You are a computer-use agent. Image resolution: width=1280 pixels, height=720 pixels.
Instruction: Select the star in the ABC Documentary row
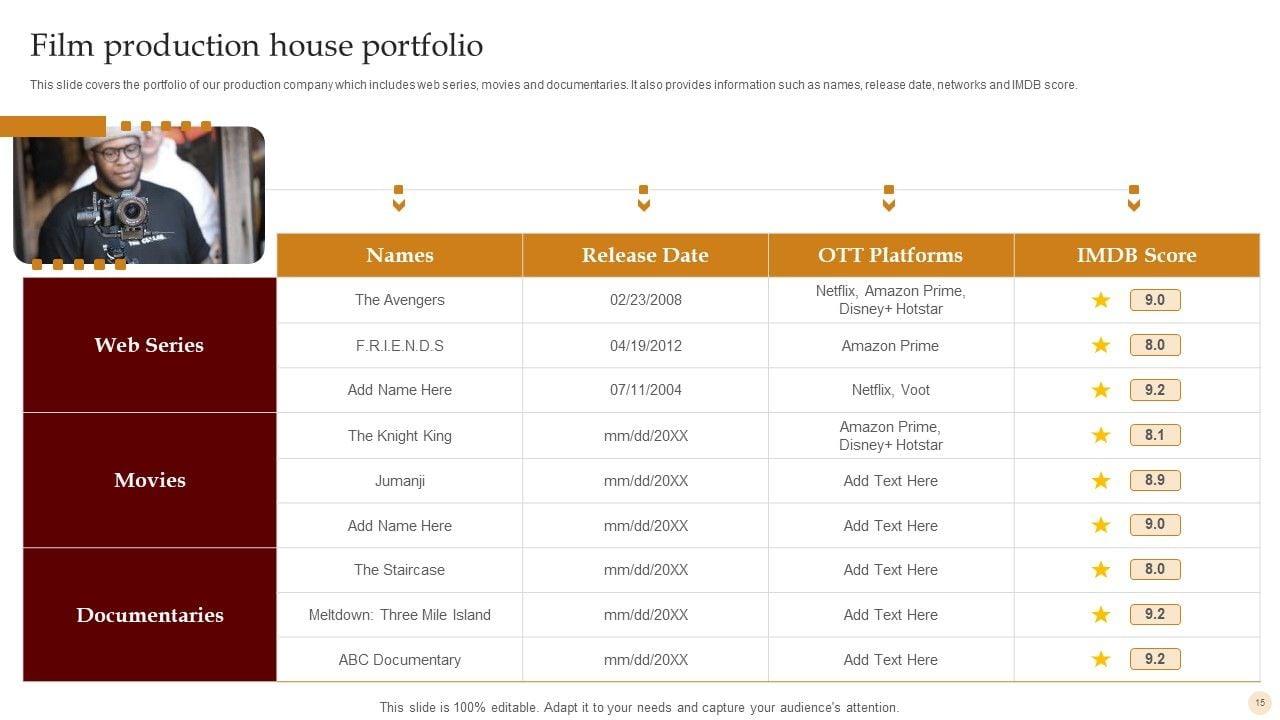click(1101, 659)
